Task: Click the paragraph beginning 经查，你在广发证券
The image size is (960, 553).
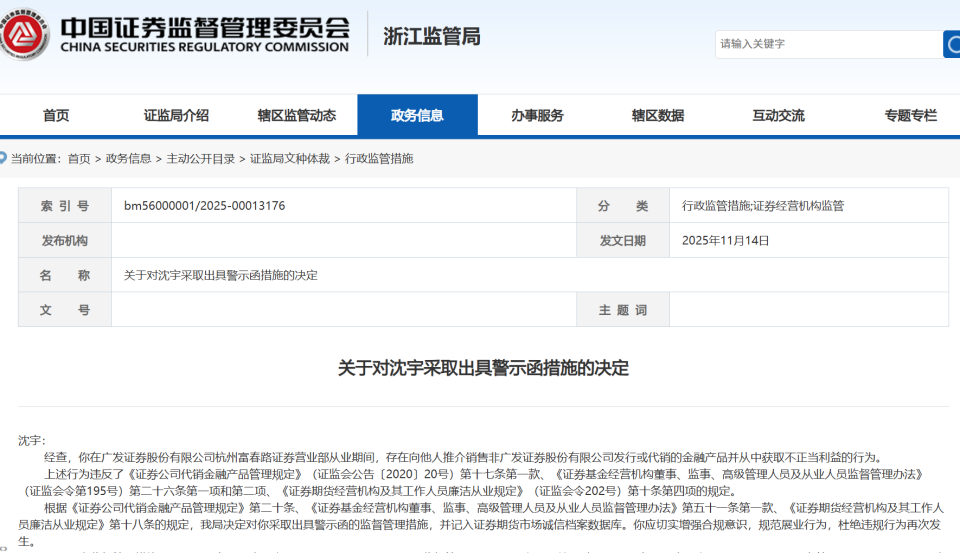Action: [464, 457]
